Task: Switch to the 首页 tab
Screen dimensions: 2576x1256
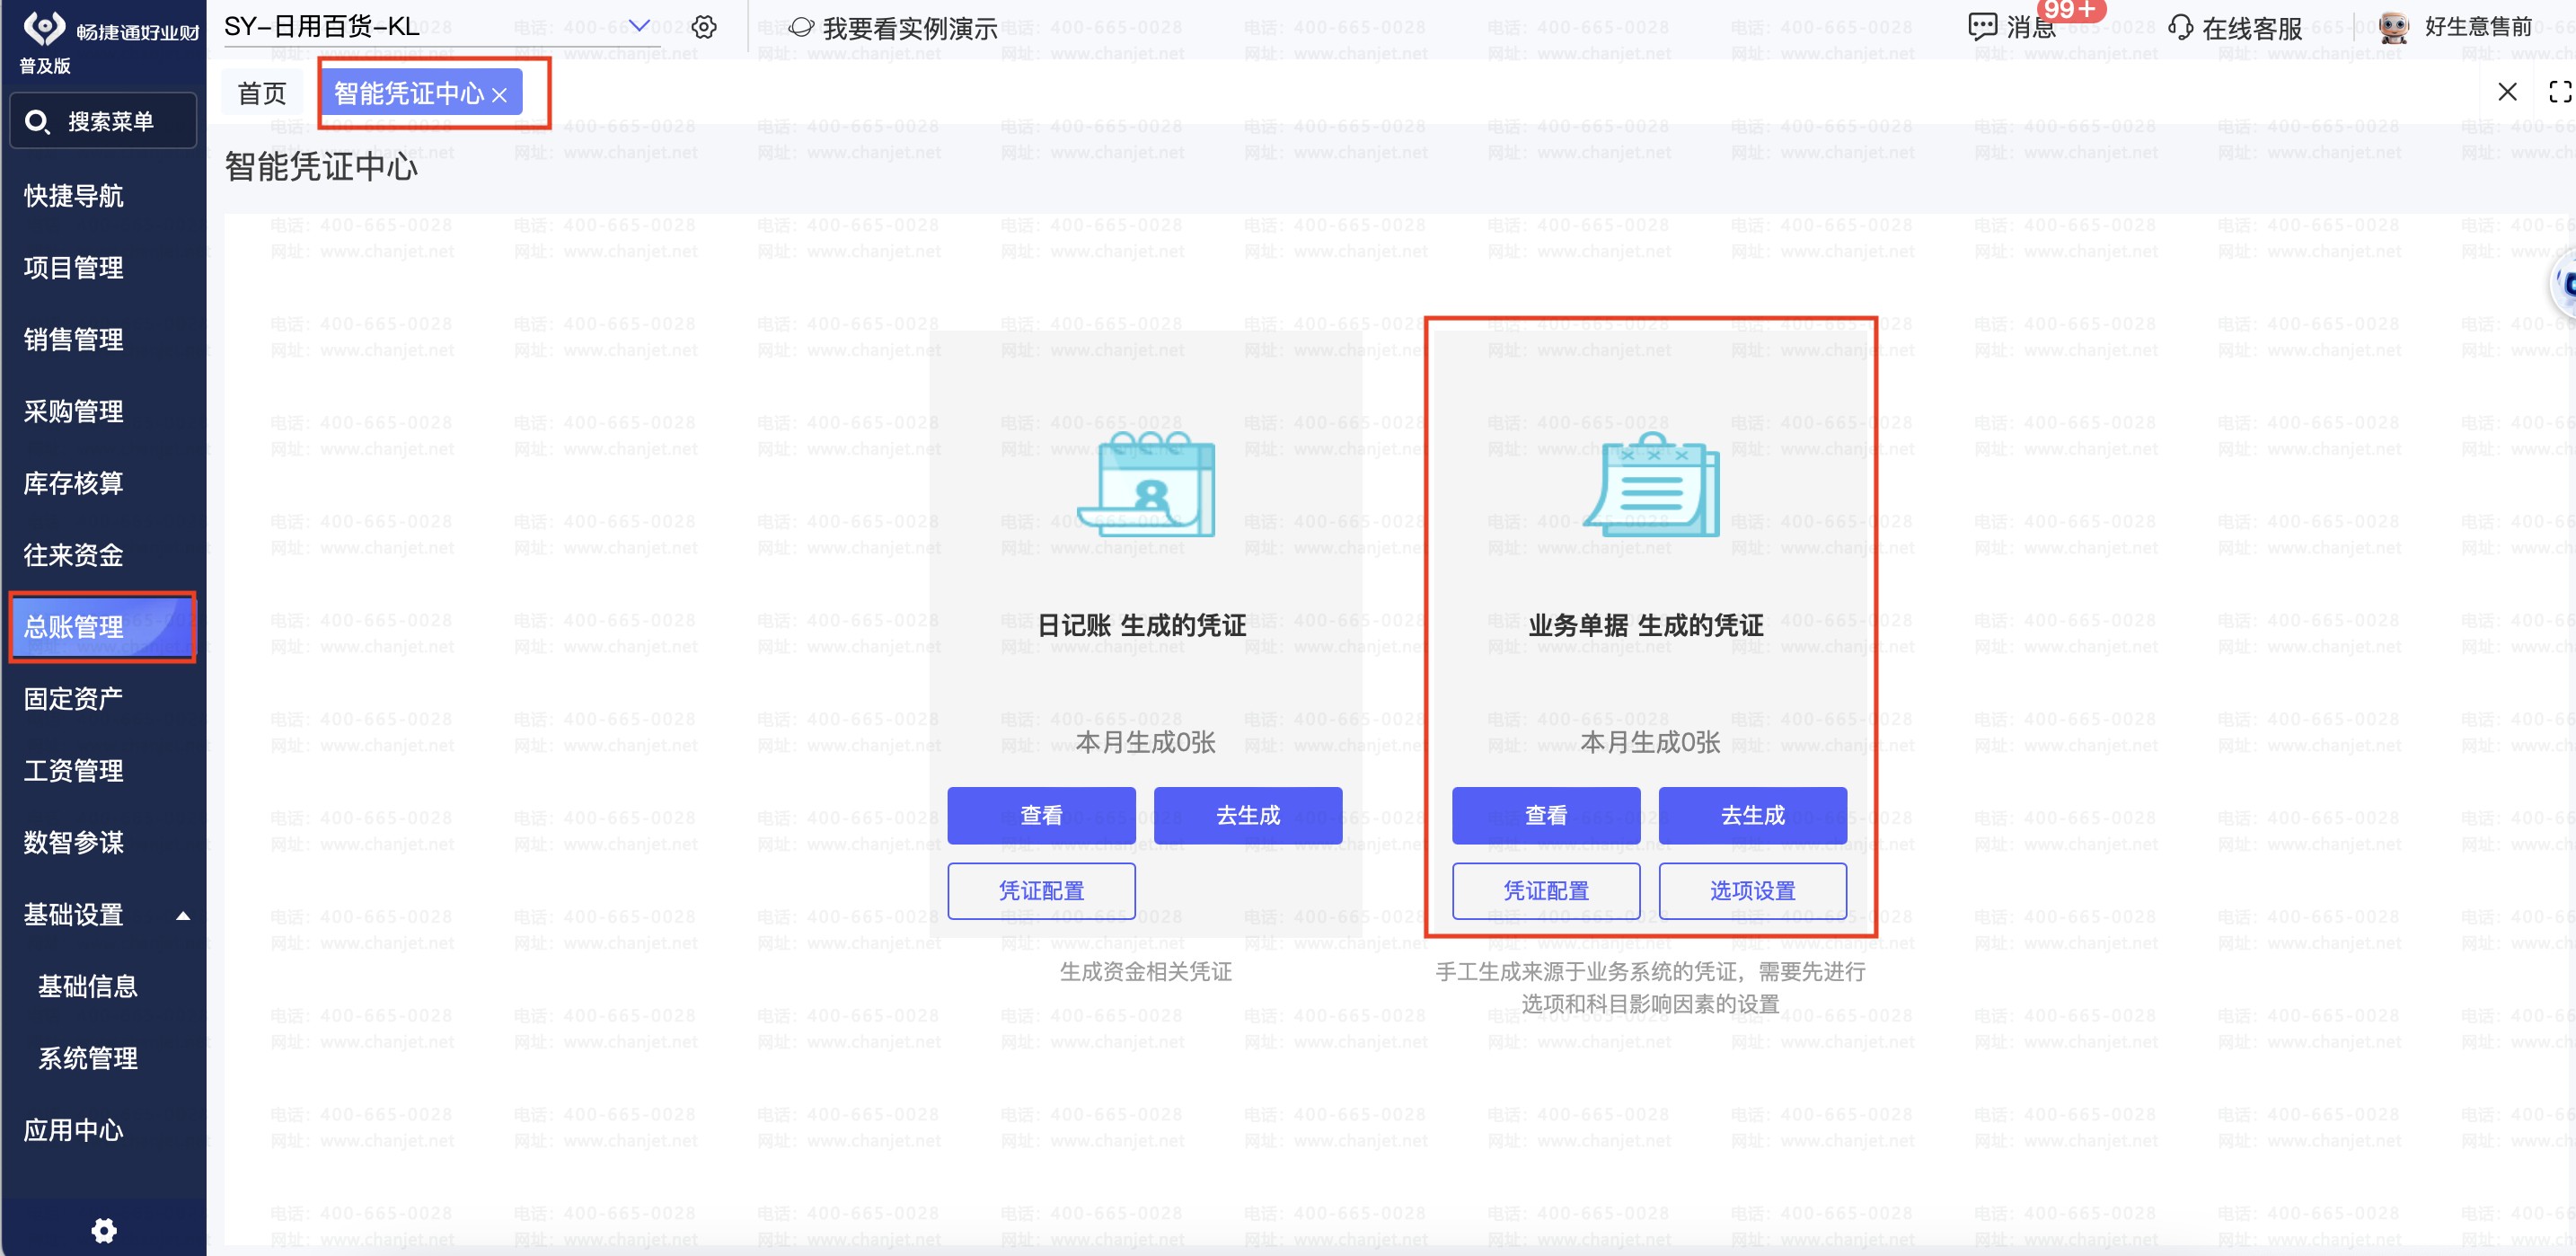Action: coord(262,93)
